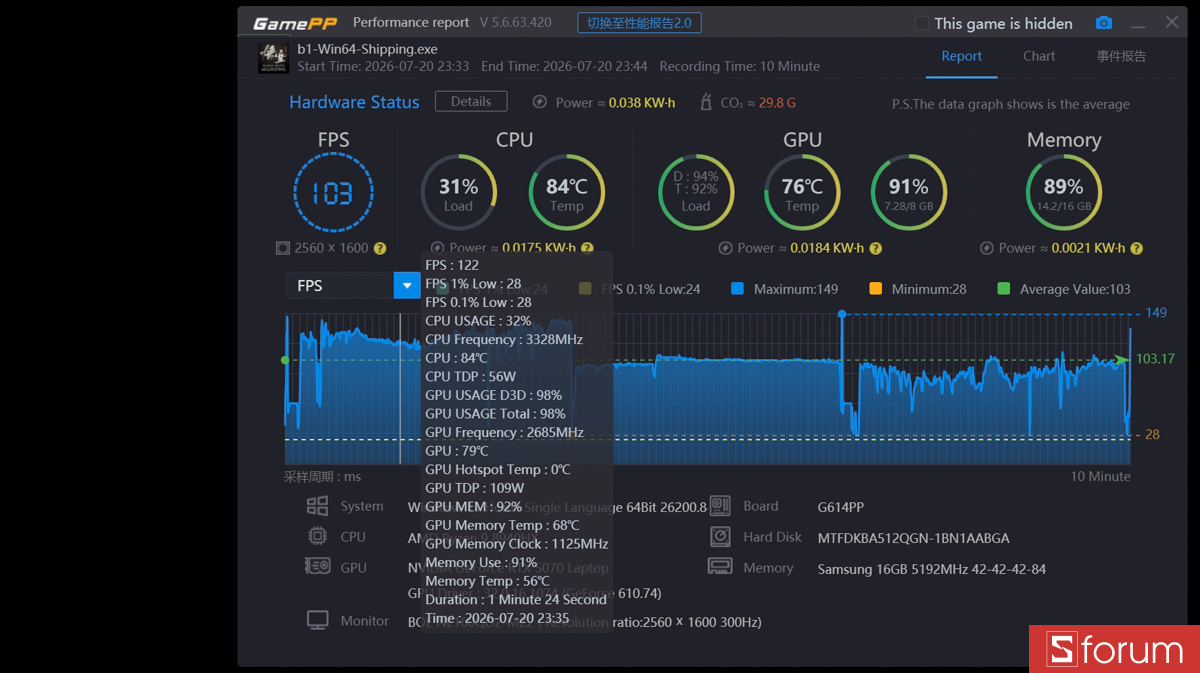Screen dimensions: 1200x673
Task: Close the GamePP performance report window
Action: point(1172,22)
